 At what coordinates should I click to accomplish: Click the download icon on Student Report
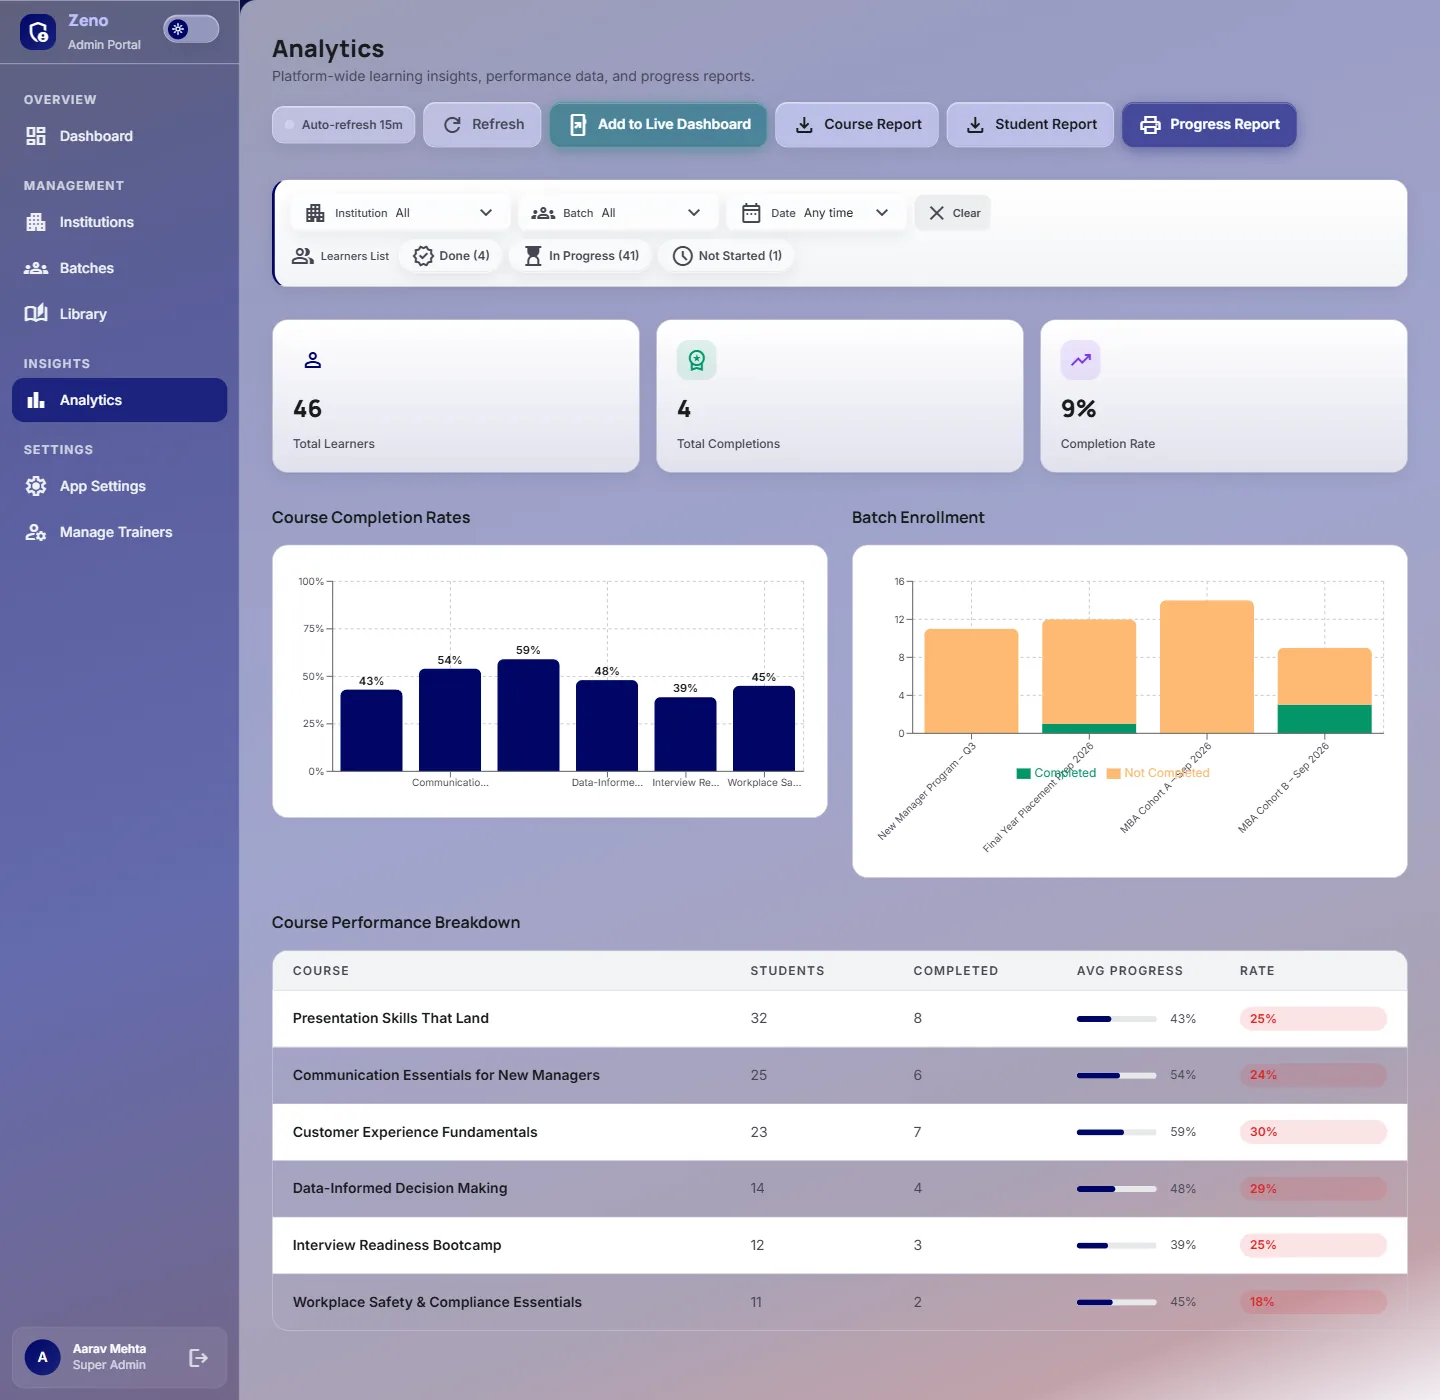(x=975, y=125)
